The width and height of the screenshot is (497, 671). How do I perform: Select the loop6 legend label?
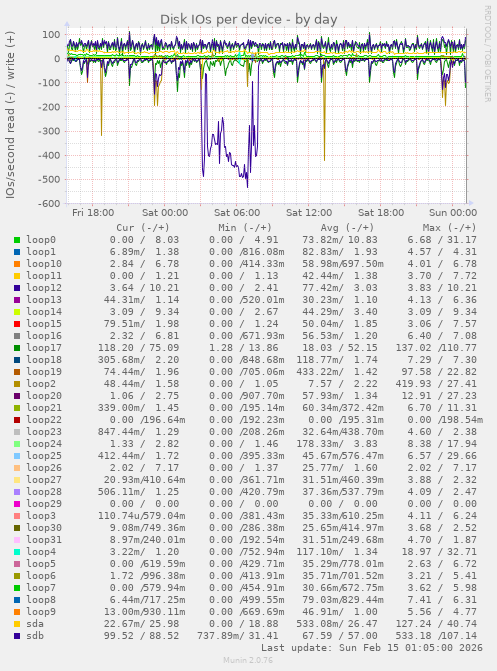click(x=41, y=576)
